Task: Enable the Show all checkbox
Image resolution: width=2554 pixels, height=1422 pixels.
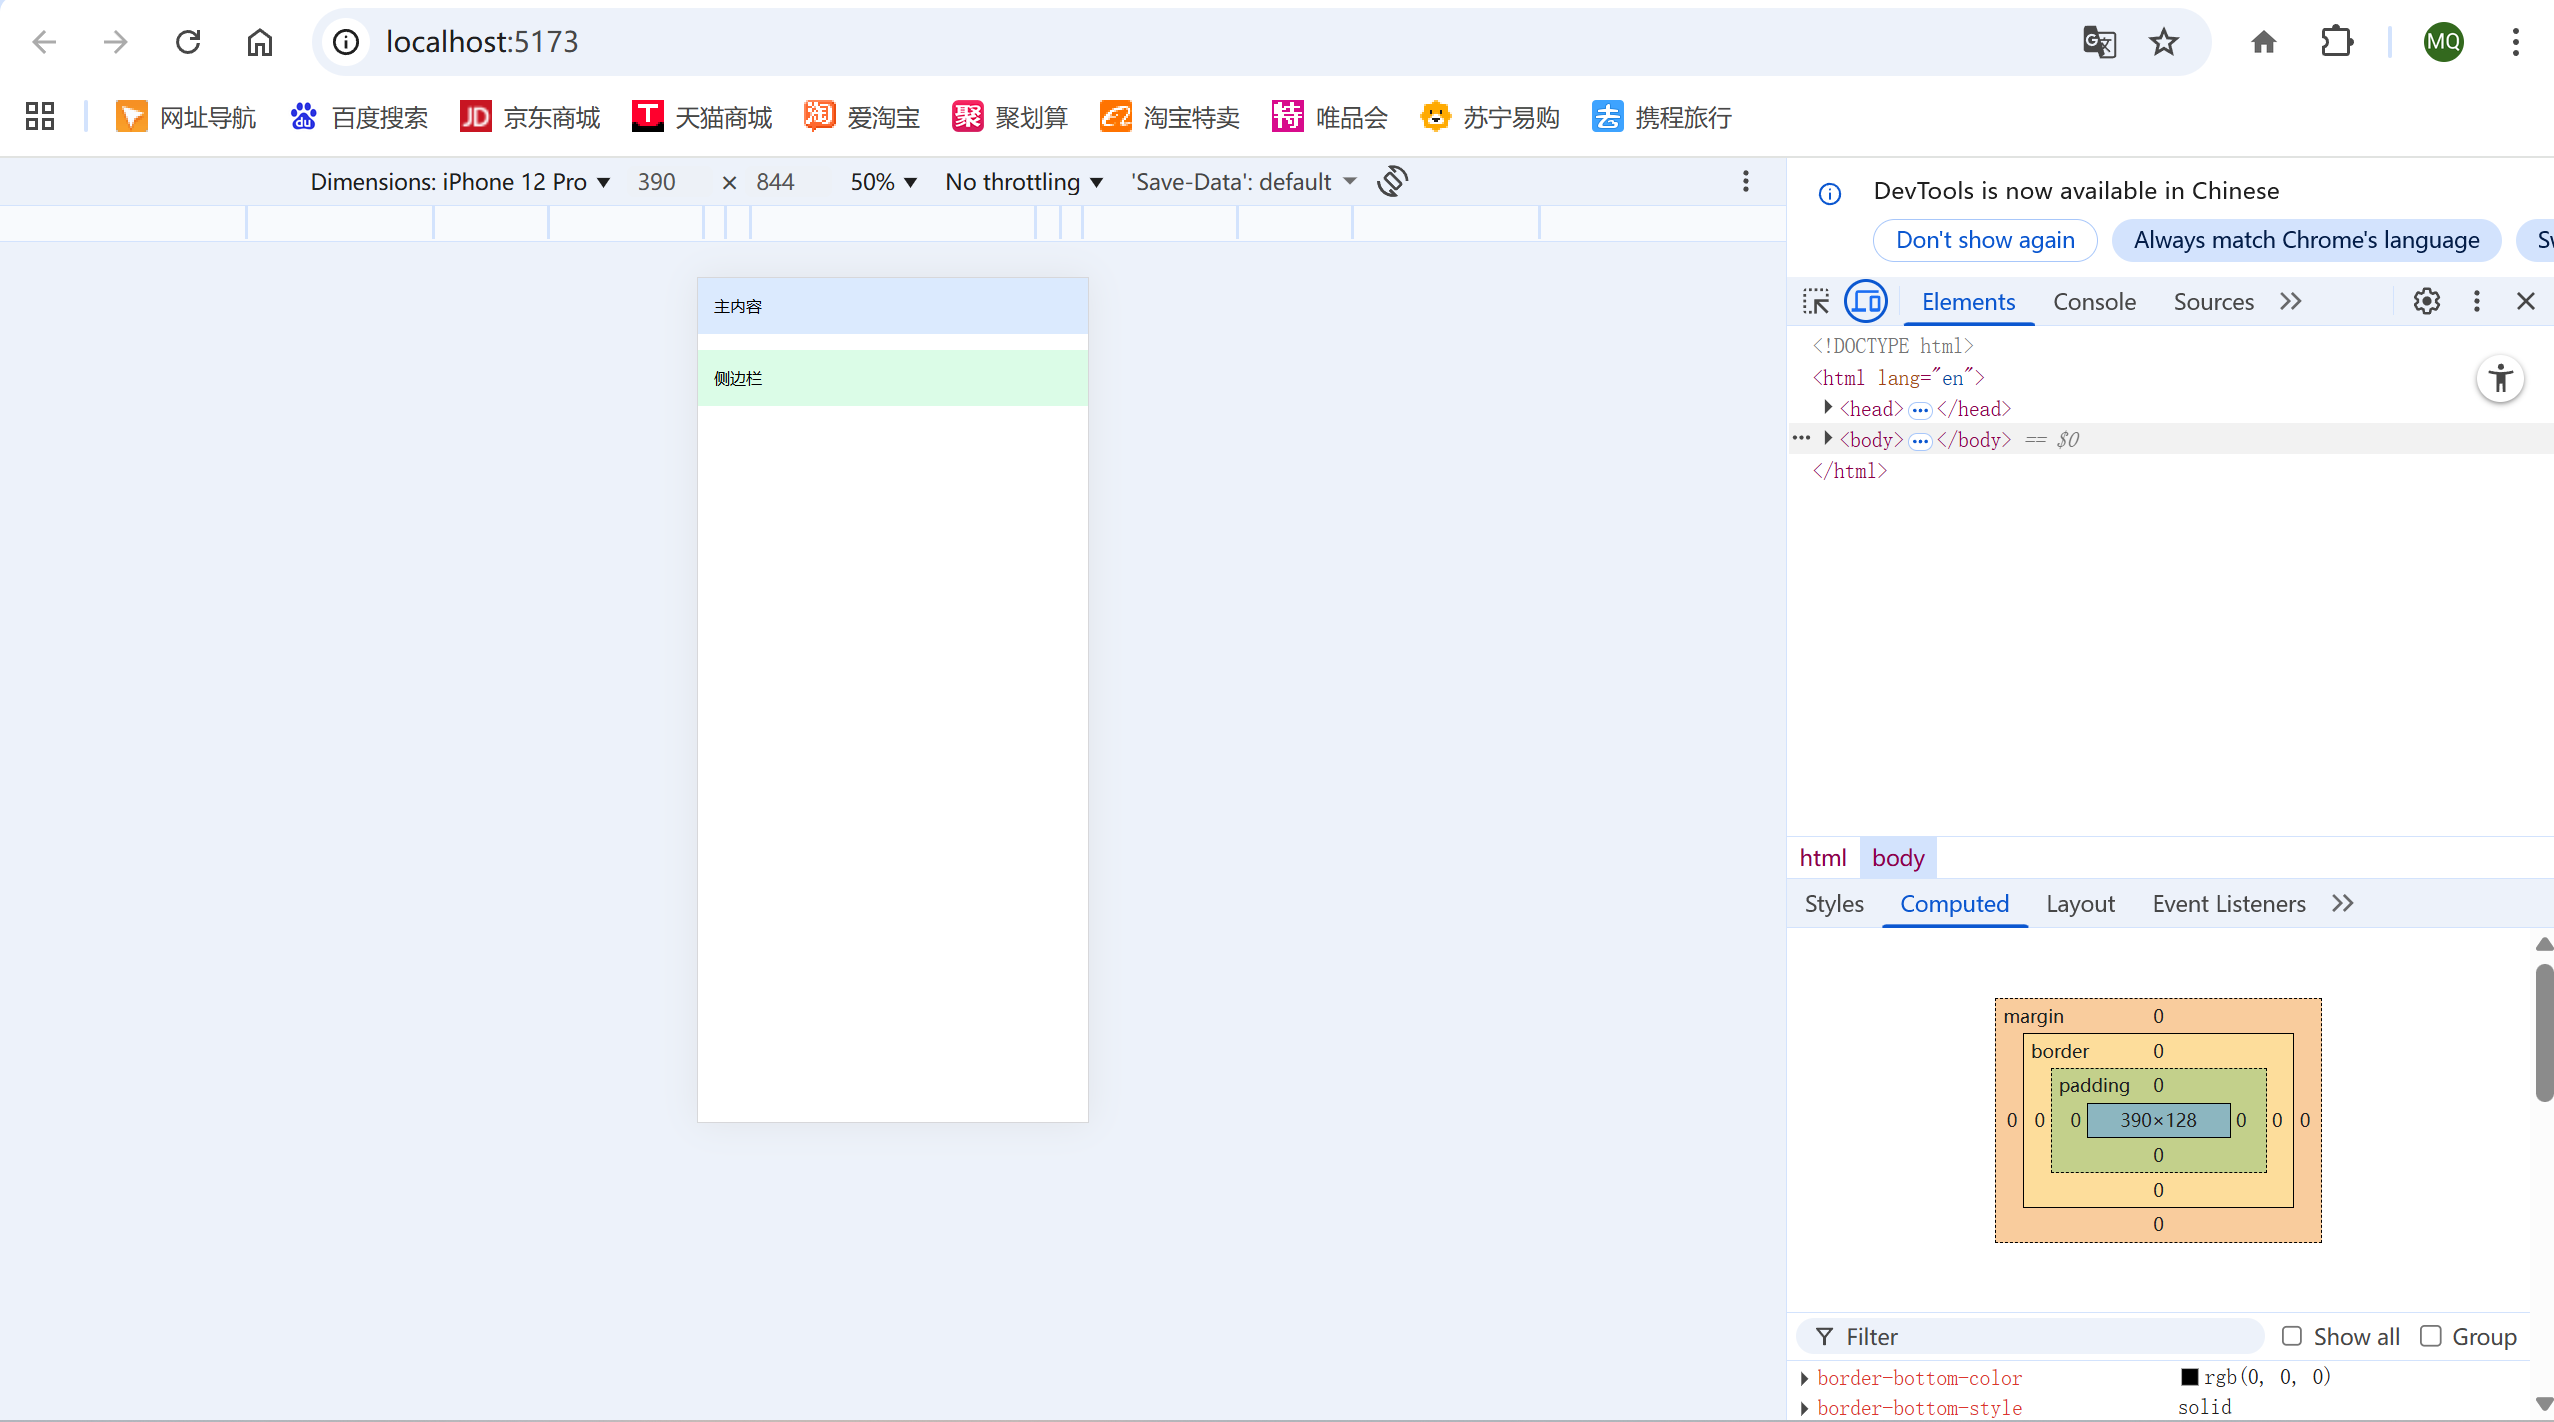Action: pos(2292,1336)
